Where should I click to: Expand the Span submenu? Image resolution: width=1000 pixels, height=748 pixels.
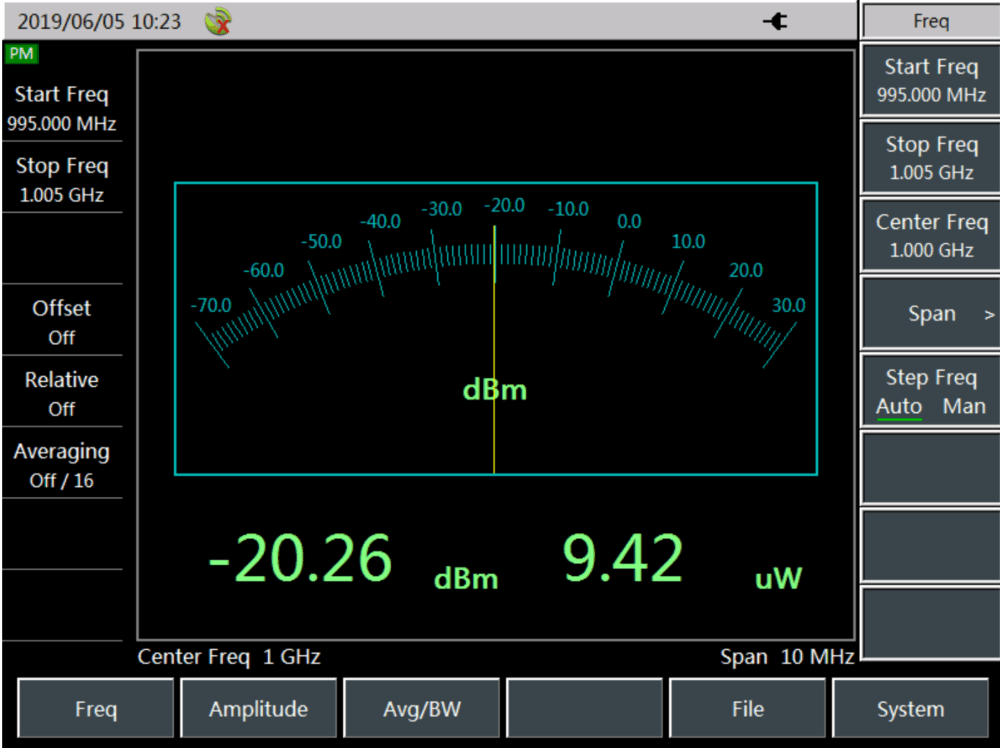[930, 314]
